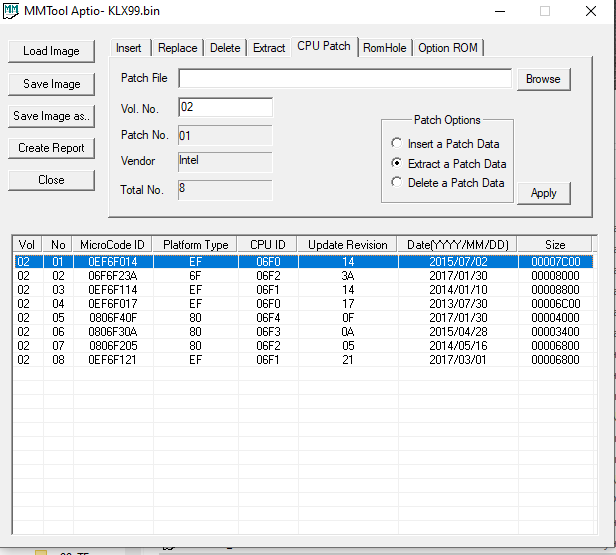Click CPU ID cell 06F4
616x555 pixels.
268,318
